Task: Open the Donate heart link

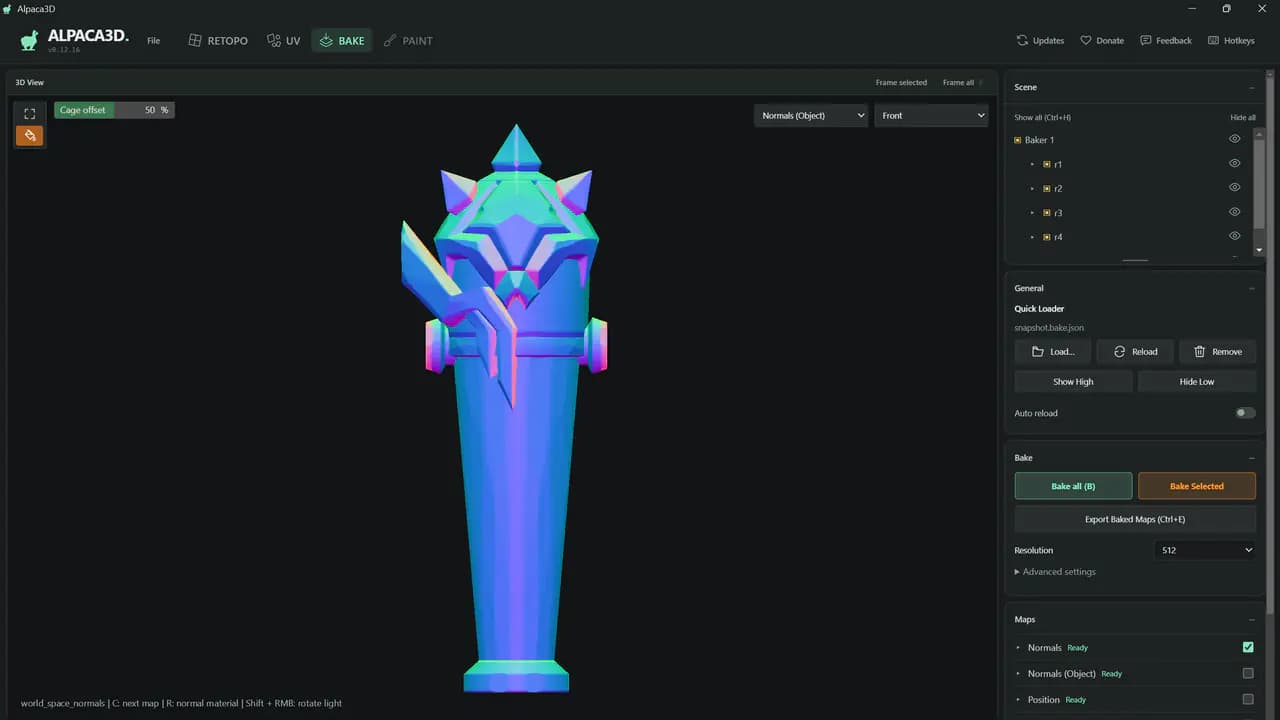Action: tap(1102, 41)
